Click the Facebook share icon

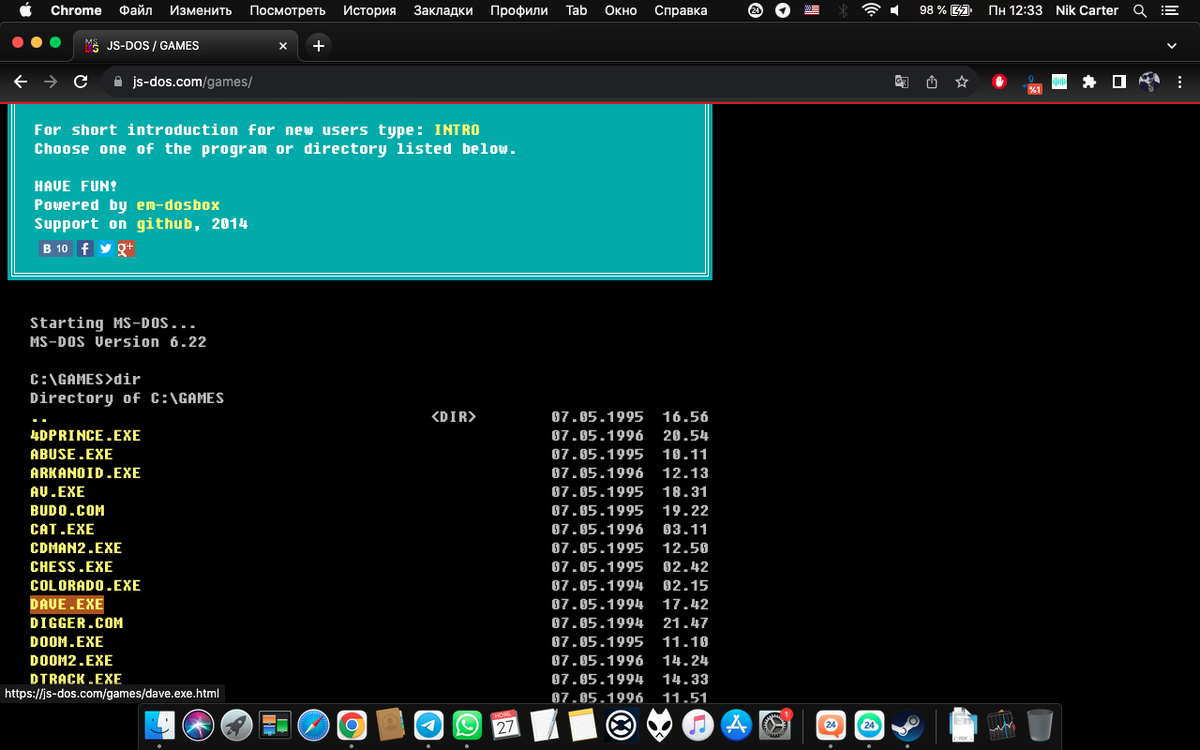tap(86, 248)
